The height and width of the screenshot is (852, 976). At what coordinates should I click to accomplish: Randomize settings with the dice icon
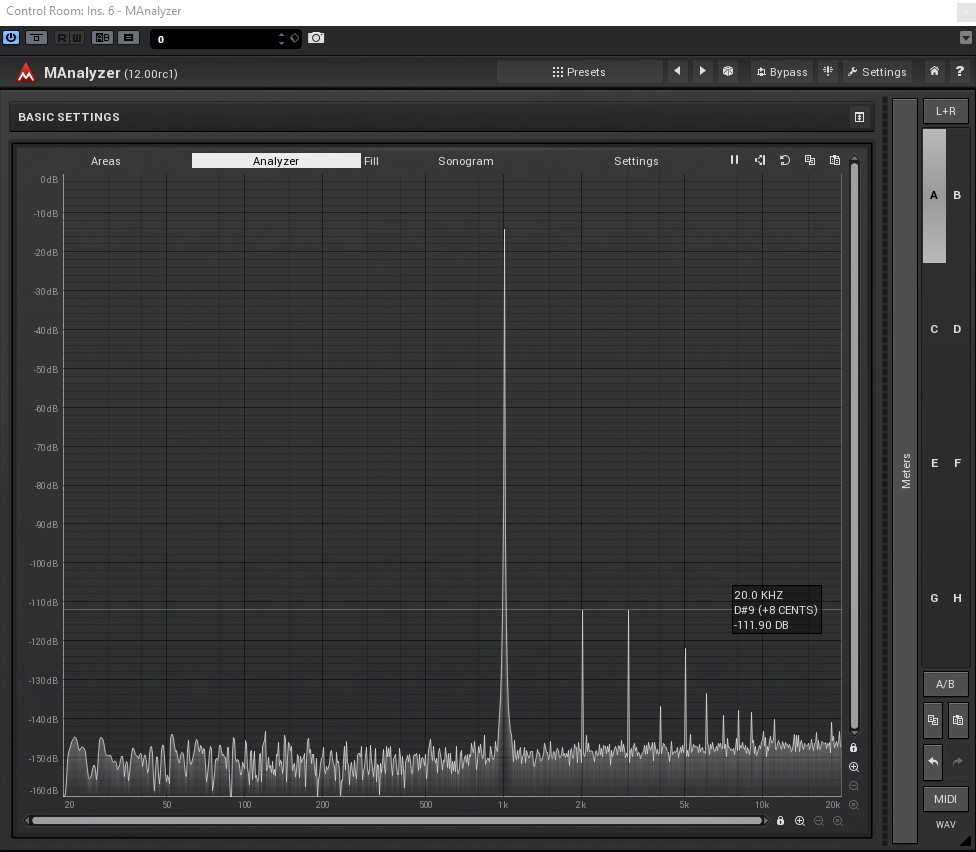tap(728, 71)
